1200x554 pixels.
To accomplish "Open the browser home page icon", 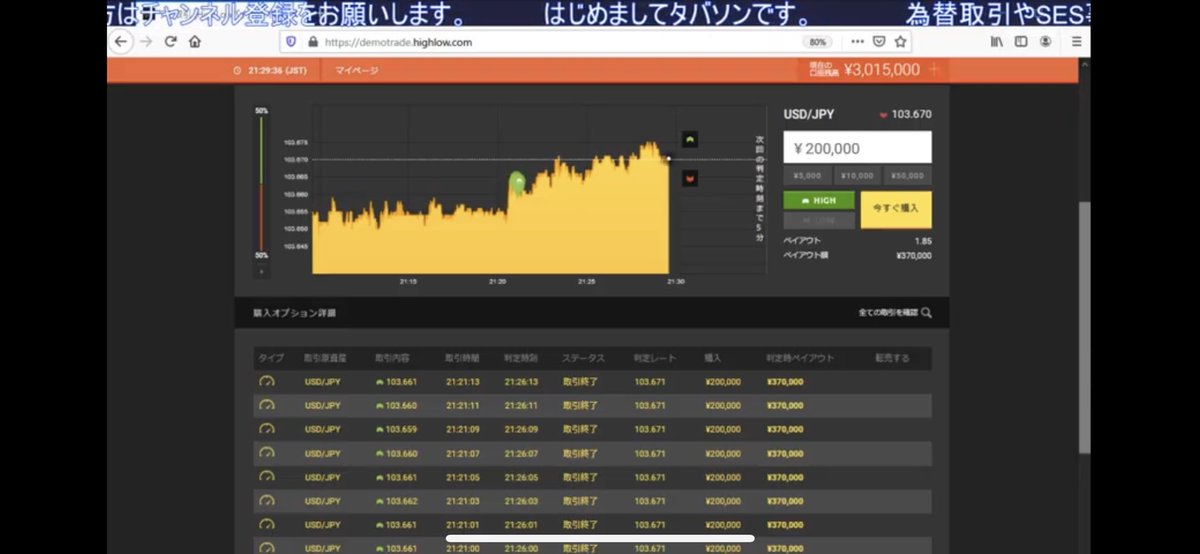I will (195, 42).
